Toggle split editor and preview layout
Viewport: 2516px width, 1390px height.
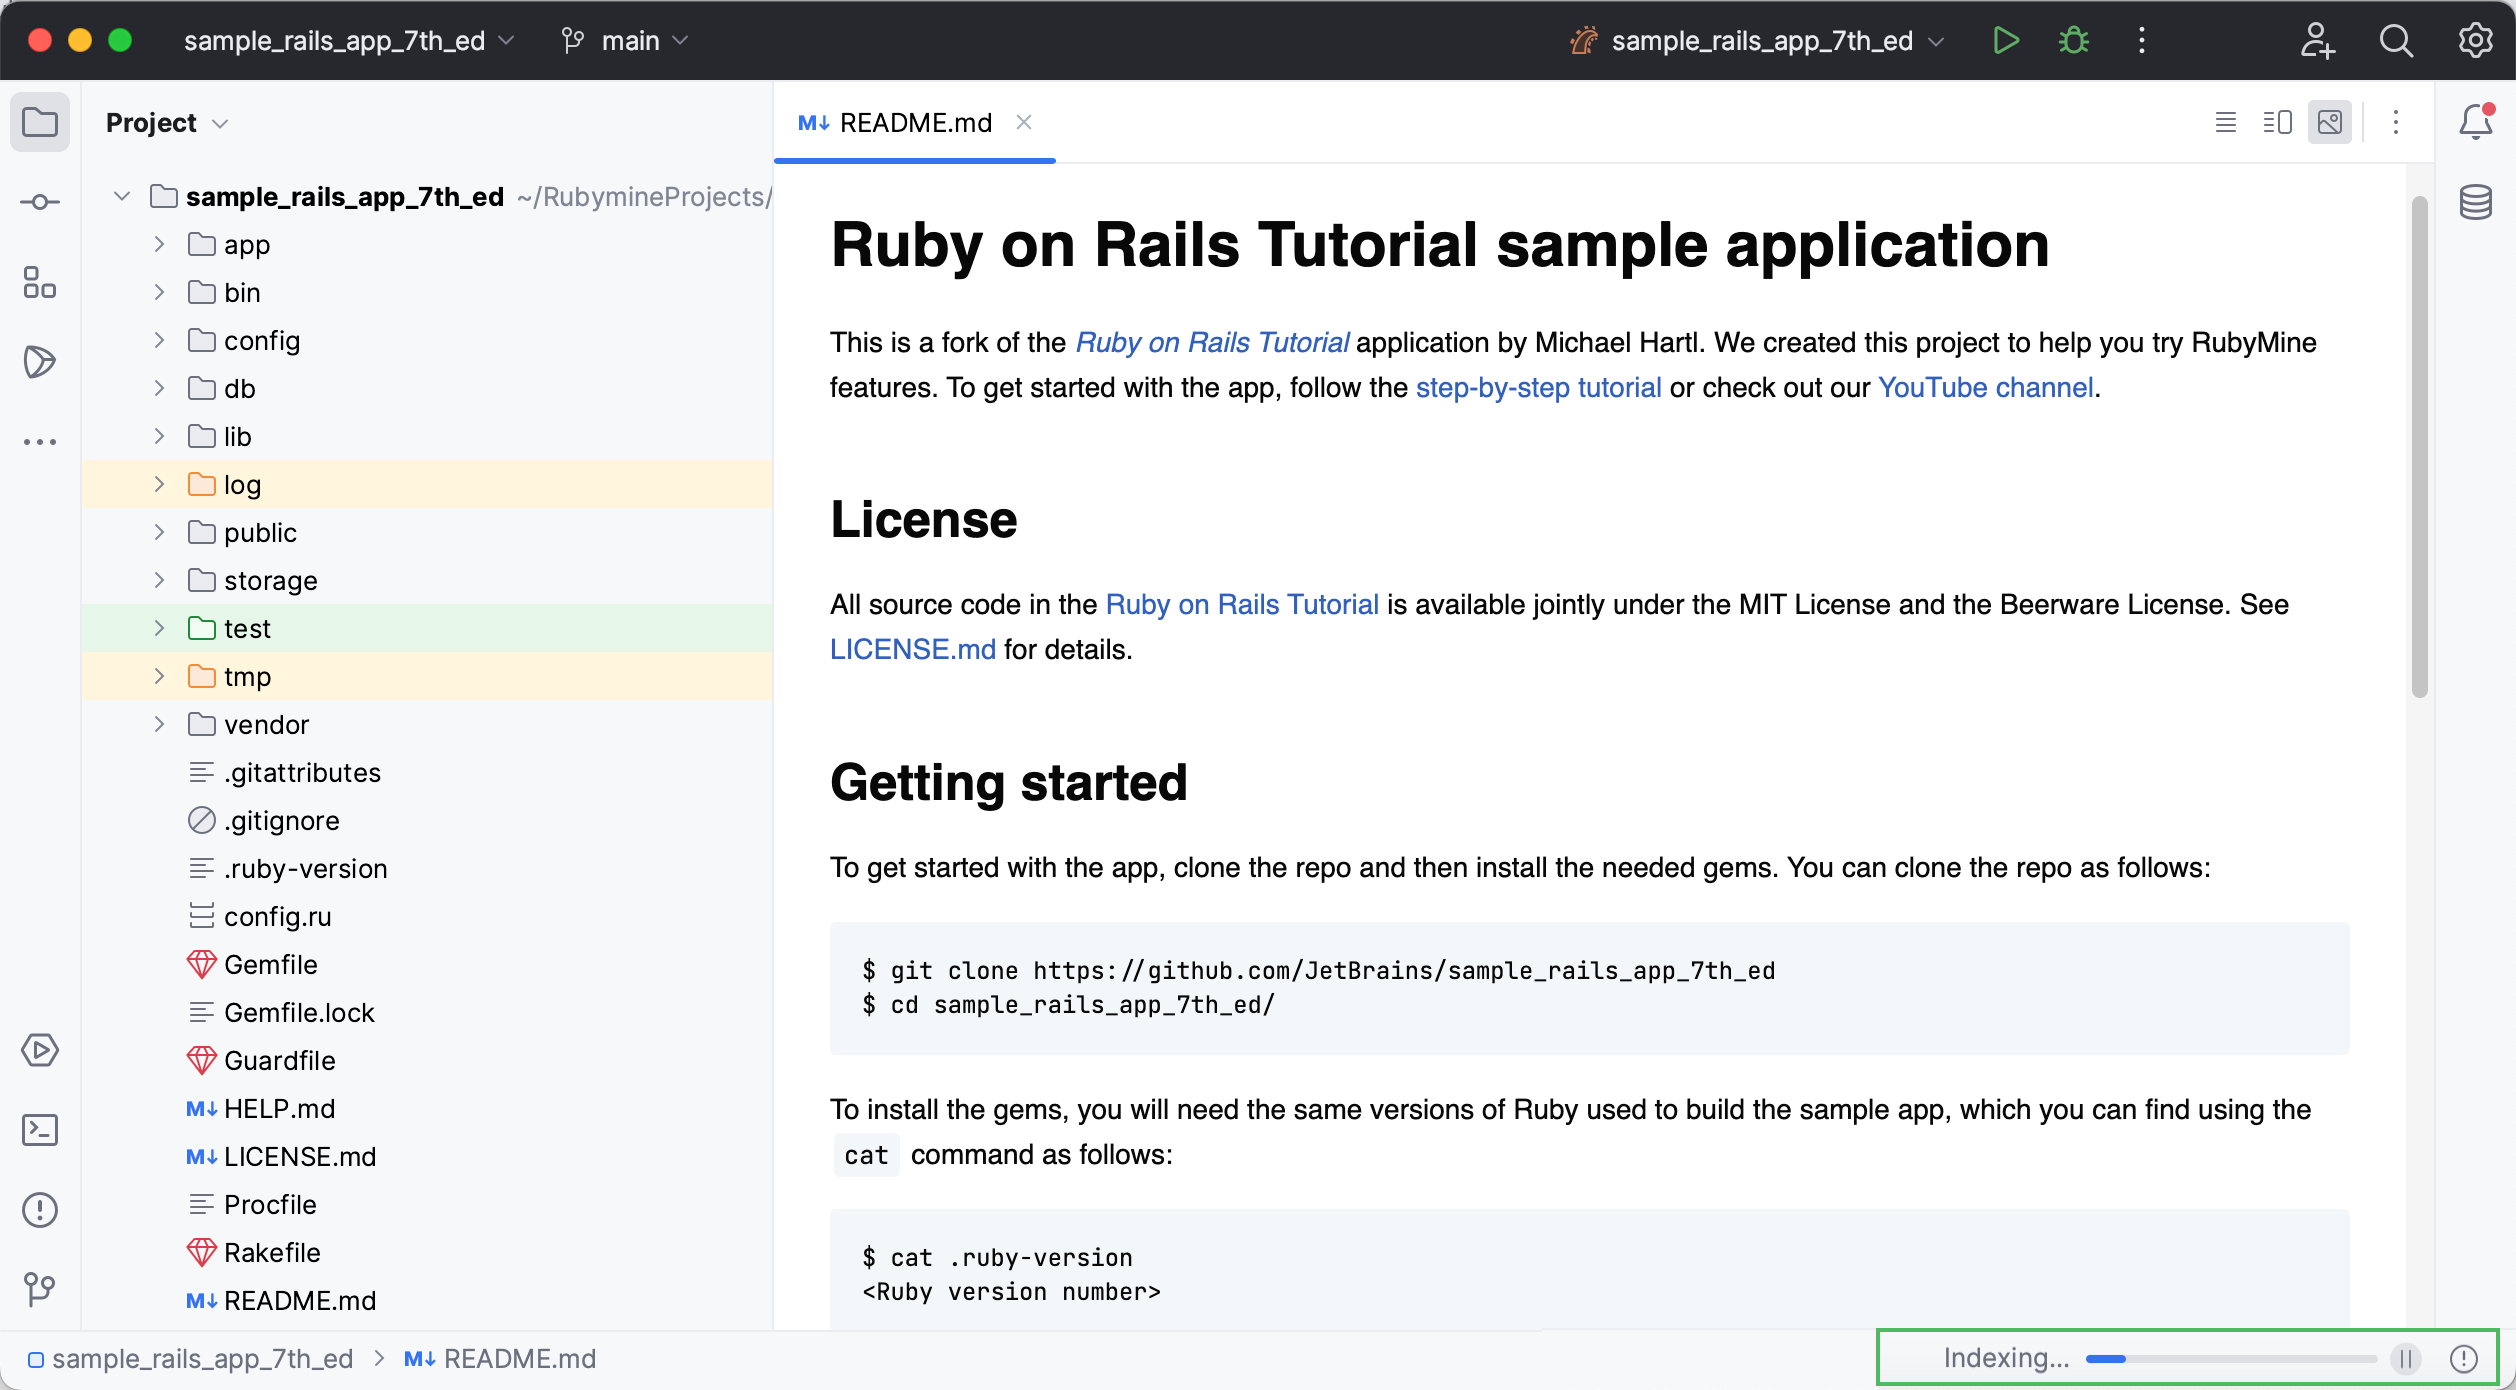click(2277, 122)
